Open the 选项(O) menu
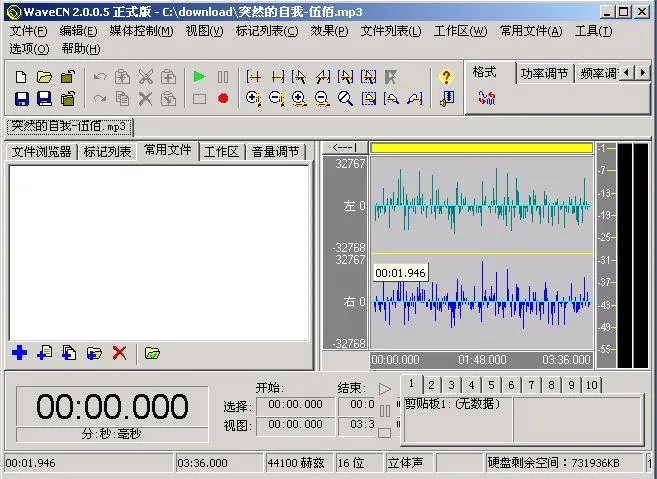 29,49
